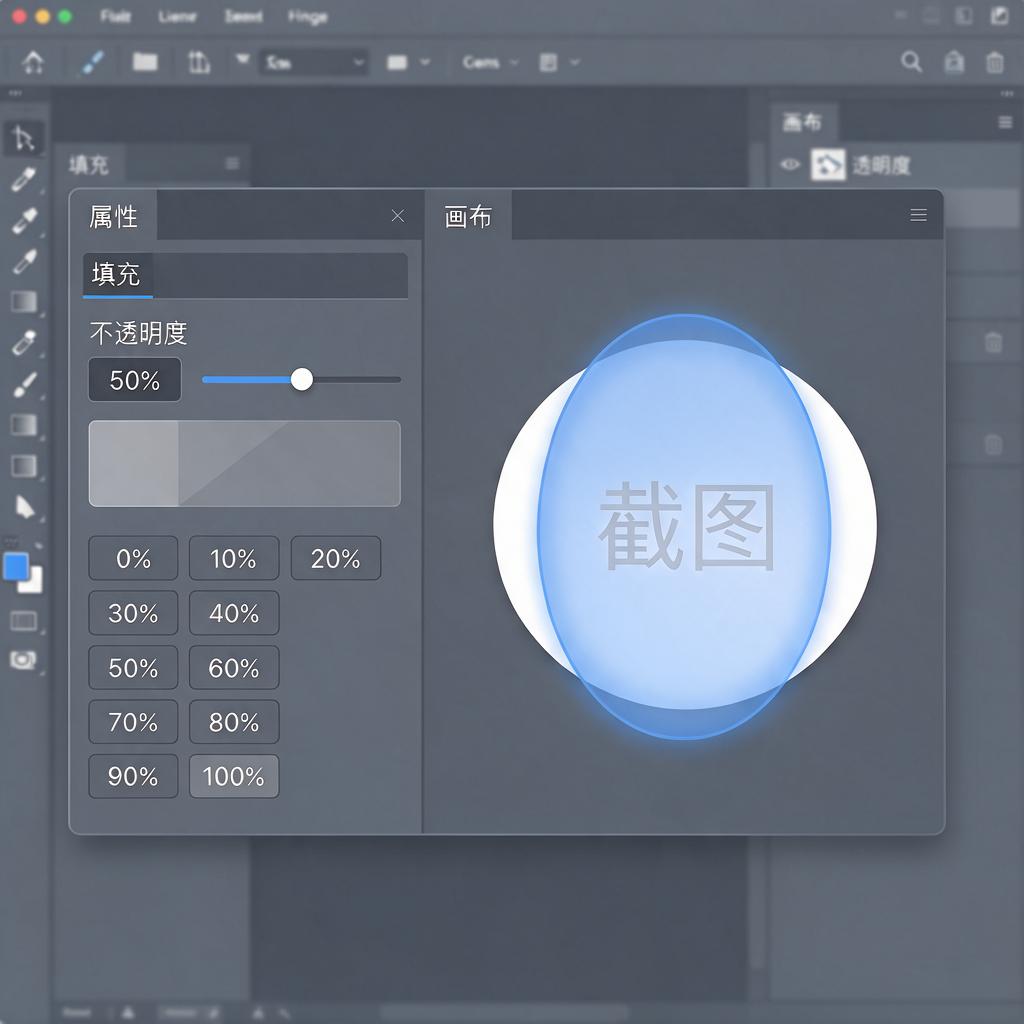Screen dimensions: 1024x1024
Task: Click the align icon next to folder
Action: click(199, 62)
